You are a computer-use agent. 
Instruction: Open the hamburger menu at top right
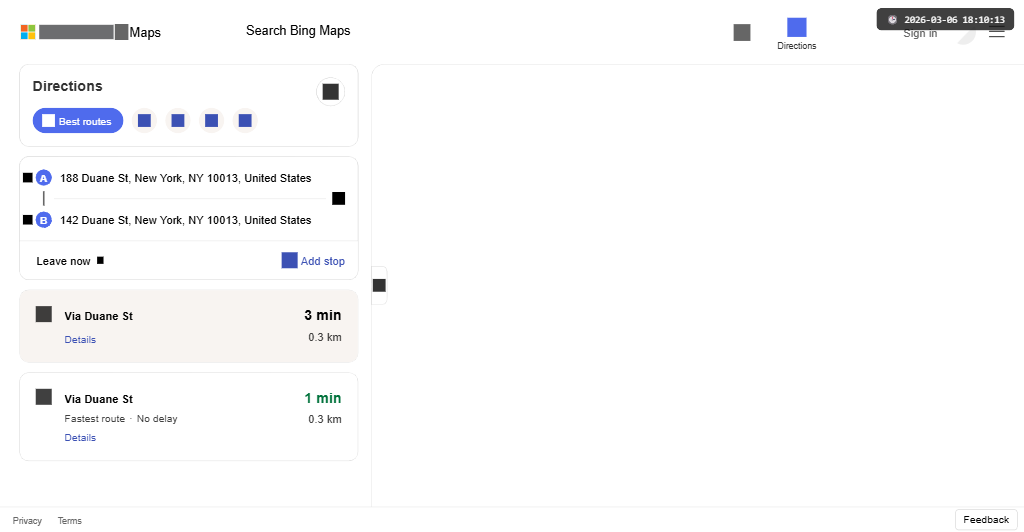[997, 33]
